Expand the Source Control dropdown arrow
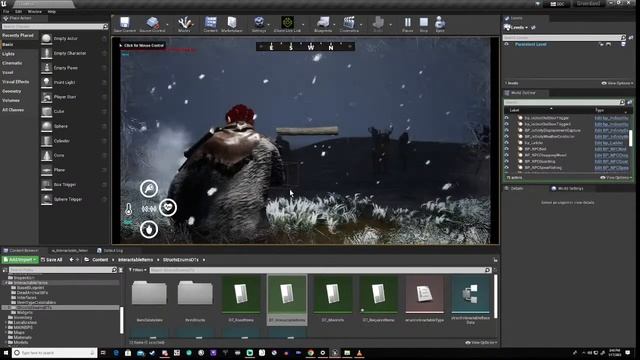Screen dimensions: 640x360 click(167, 24)
